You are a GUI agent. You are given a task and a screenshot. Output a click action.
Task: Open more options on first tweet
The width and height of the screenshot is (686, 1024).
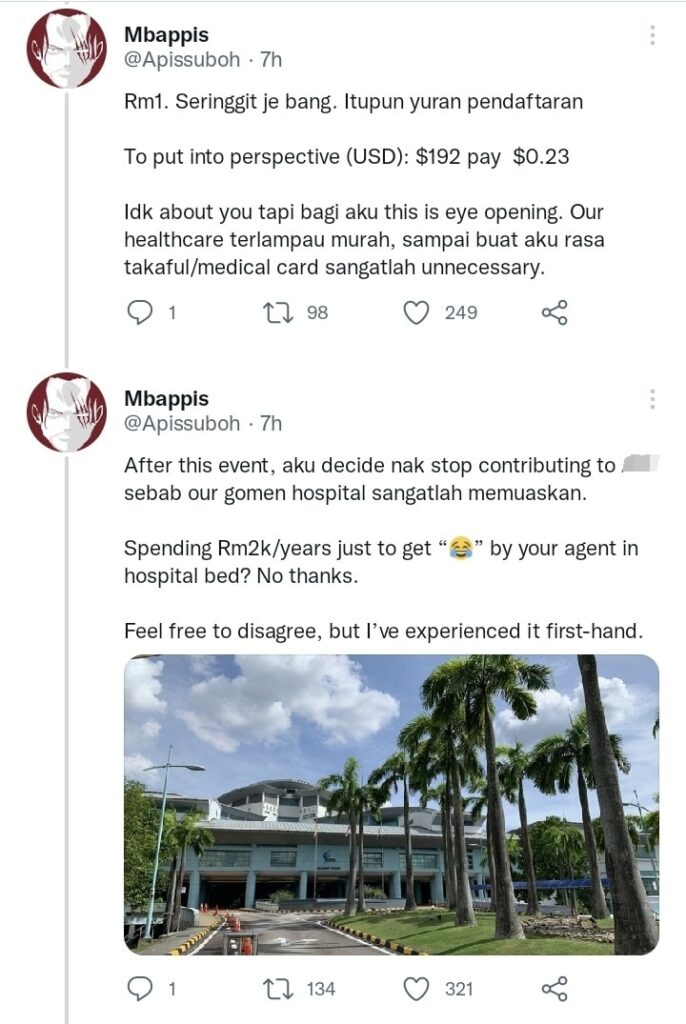pyautogui.click(x=652, y=36)
